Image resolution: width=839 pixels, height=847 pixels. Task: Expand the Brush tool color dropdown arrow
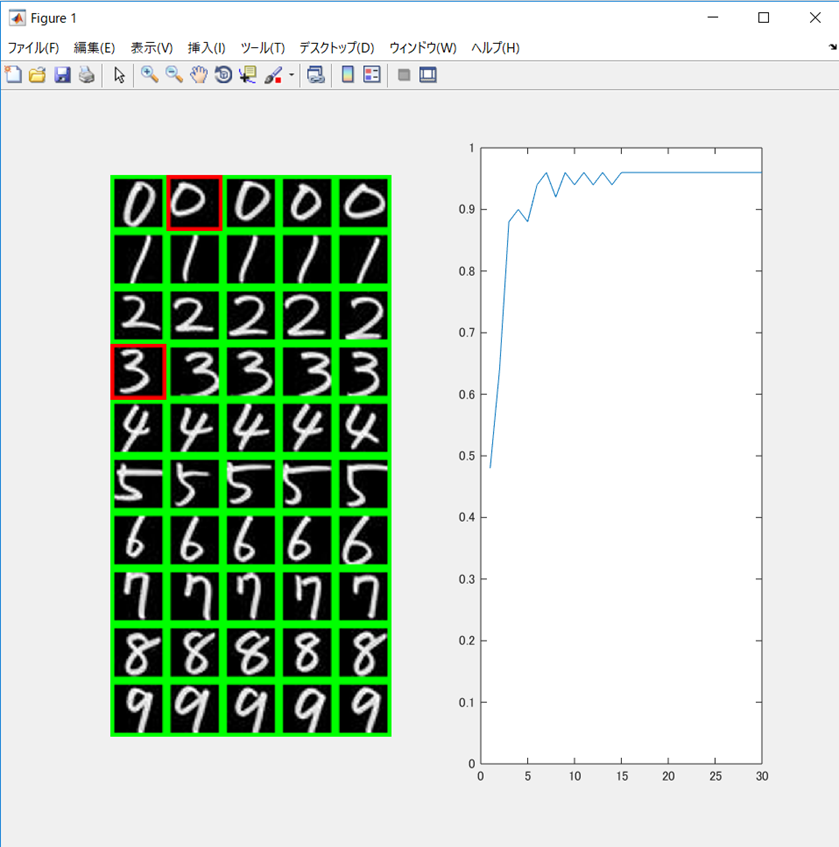(292, 75)
